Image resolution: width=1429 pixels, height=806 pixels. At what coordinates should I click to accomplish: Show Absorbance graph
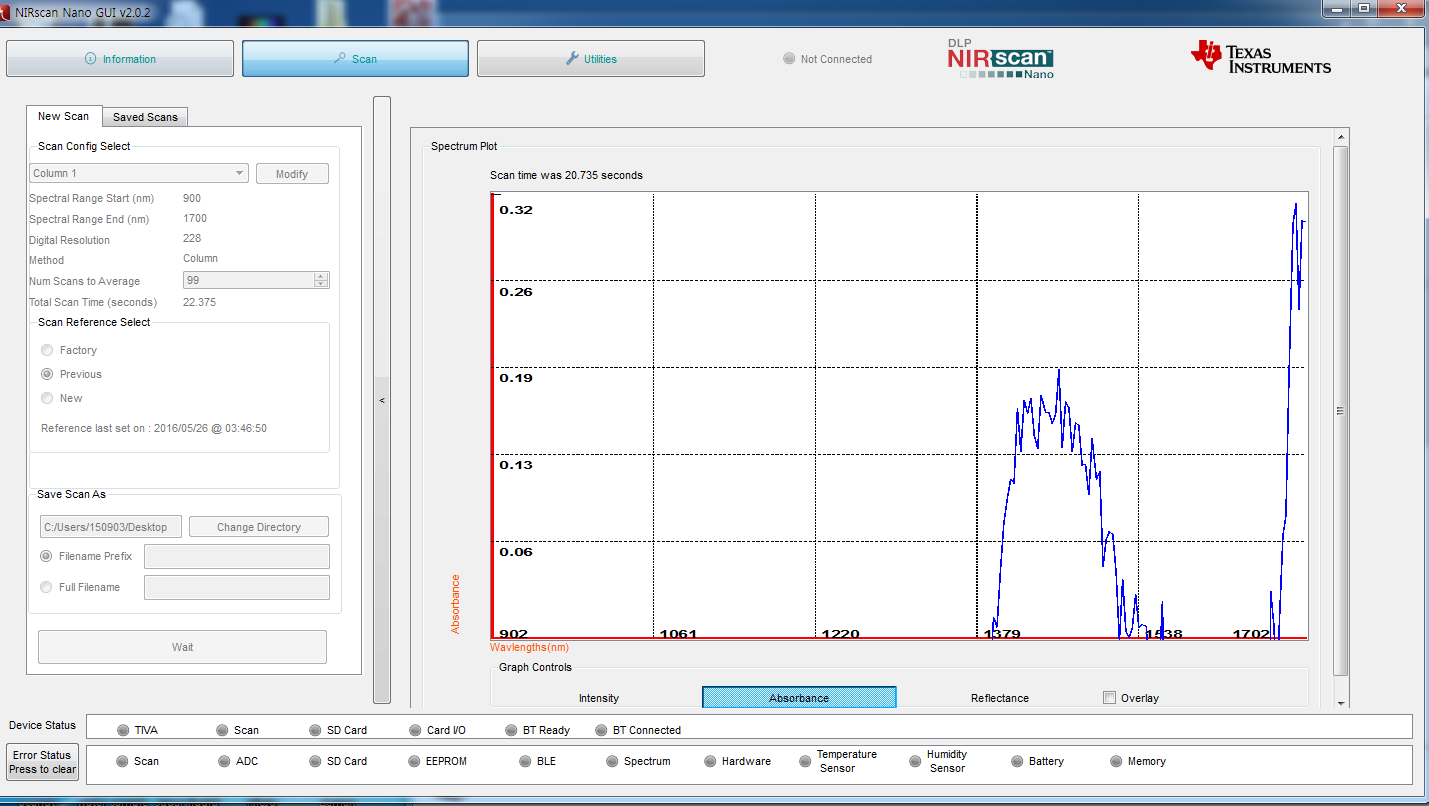point(799,698)
